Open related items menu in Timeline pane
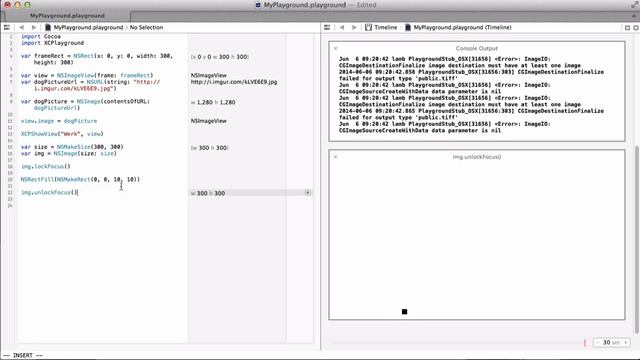Viewport: 640px width, 360px height. point(327,27)
